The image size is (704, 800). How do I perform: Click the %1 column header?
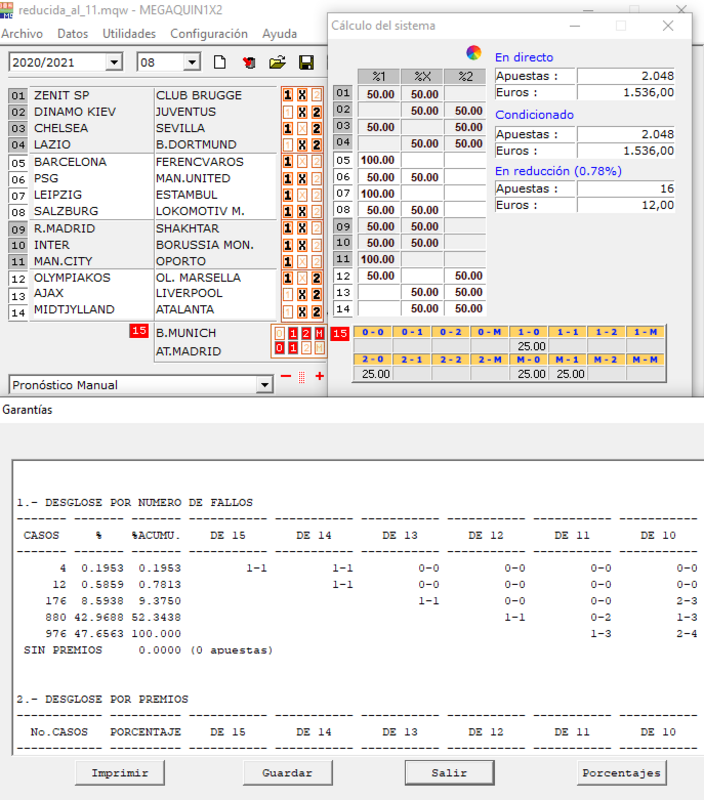pyautogui.click(x=379, y=77)
